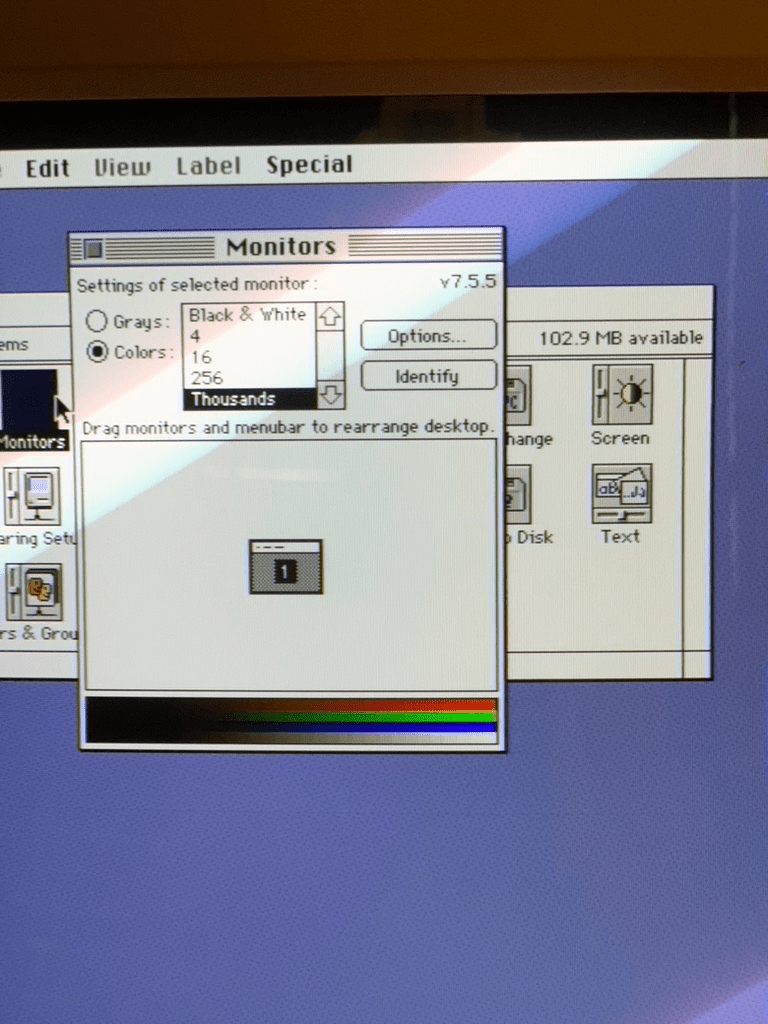Click the Disk icon behind Monitors window

coord(519,494)
